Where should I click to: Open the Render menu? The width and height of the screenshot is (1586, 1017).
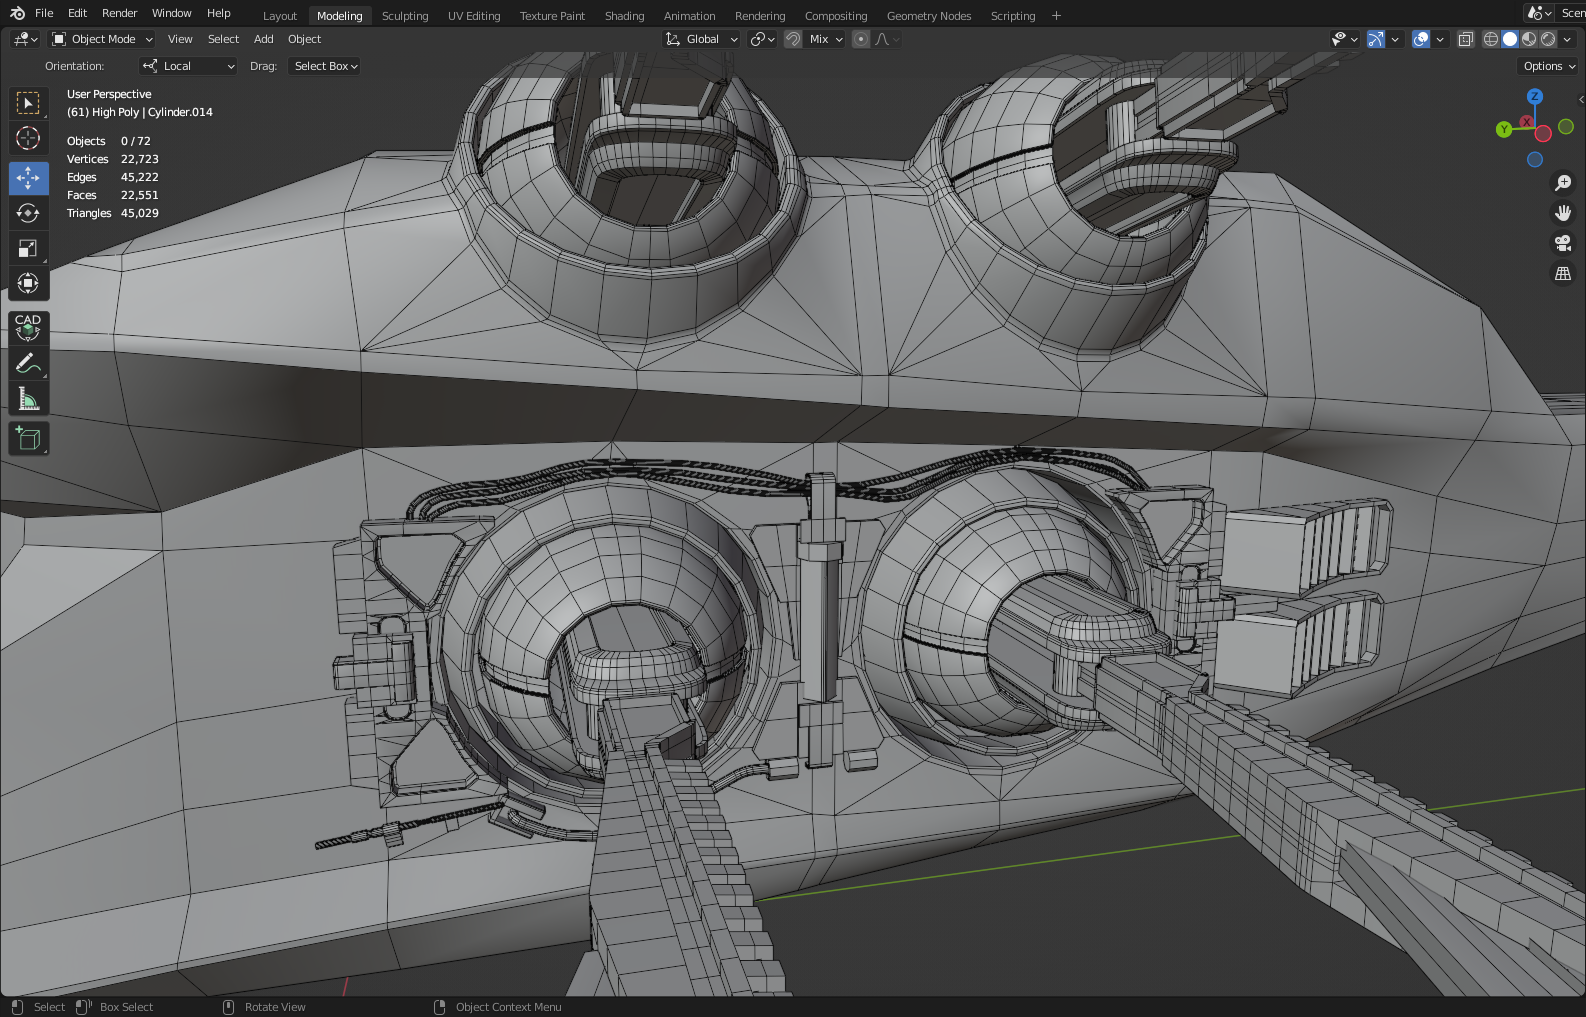coord(119,13)
